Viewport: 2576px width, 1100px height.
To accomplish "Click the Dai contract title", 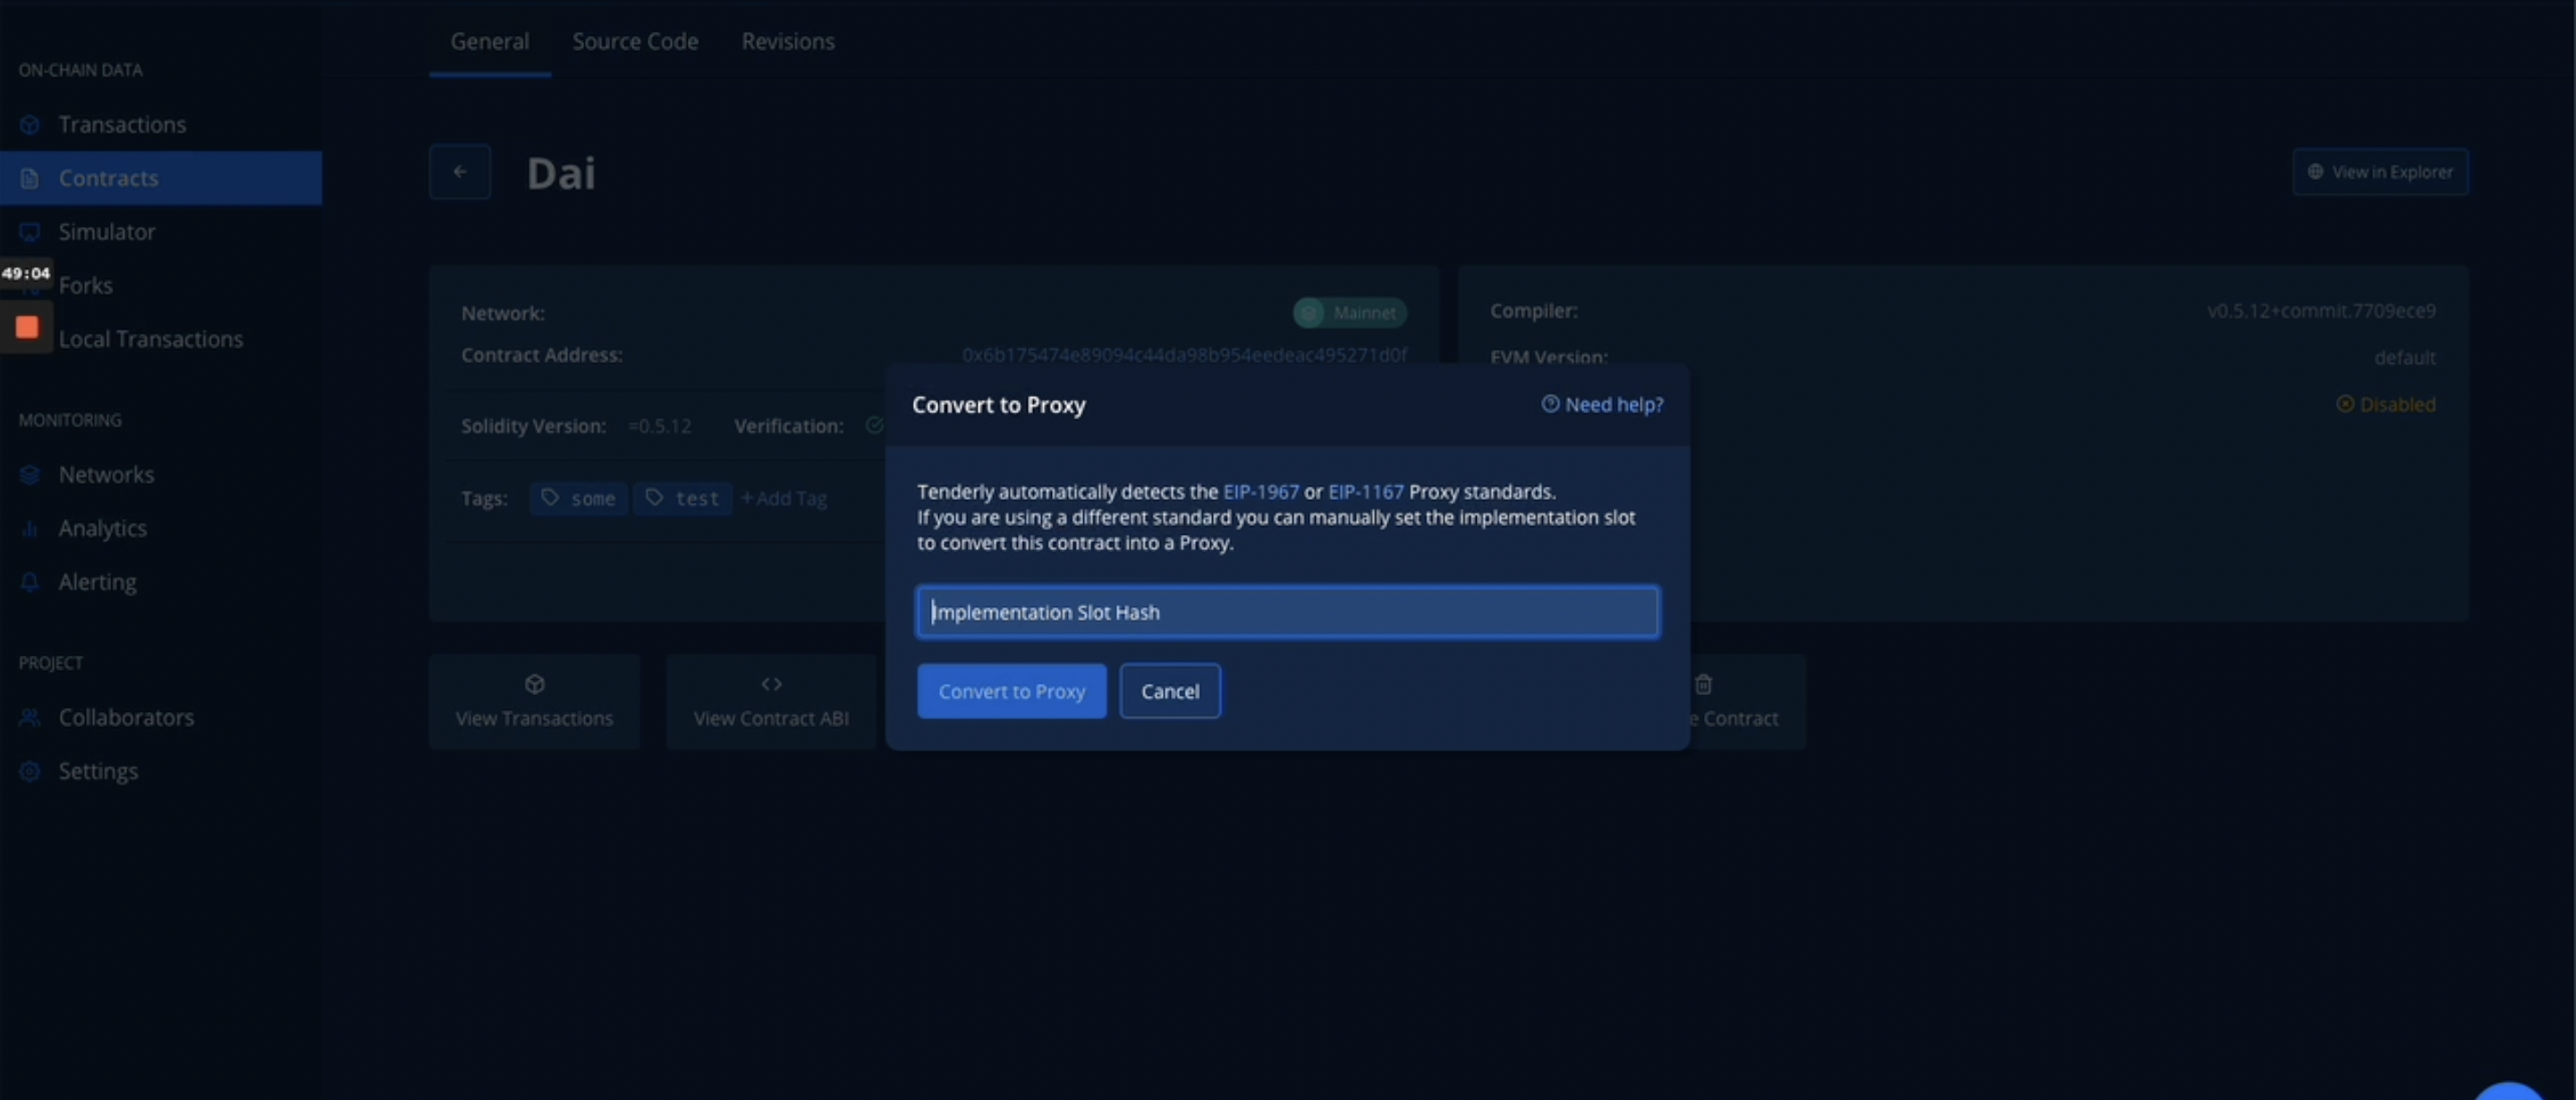I will tap(561, 173).
